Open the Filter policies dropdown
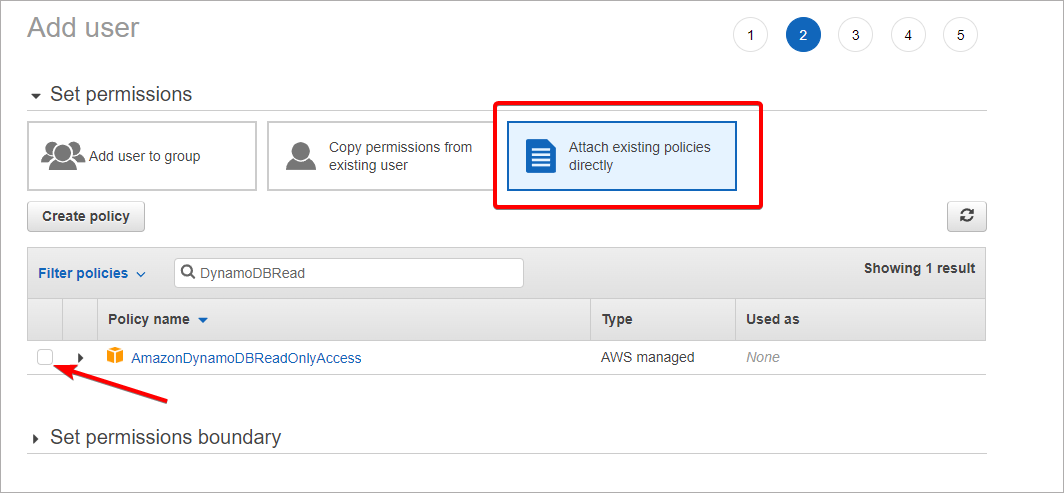This screenshot has height=493, width=1064. 92,273
